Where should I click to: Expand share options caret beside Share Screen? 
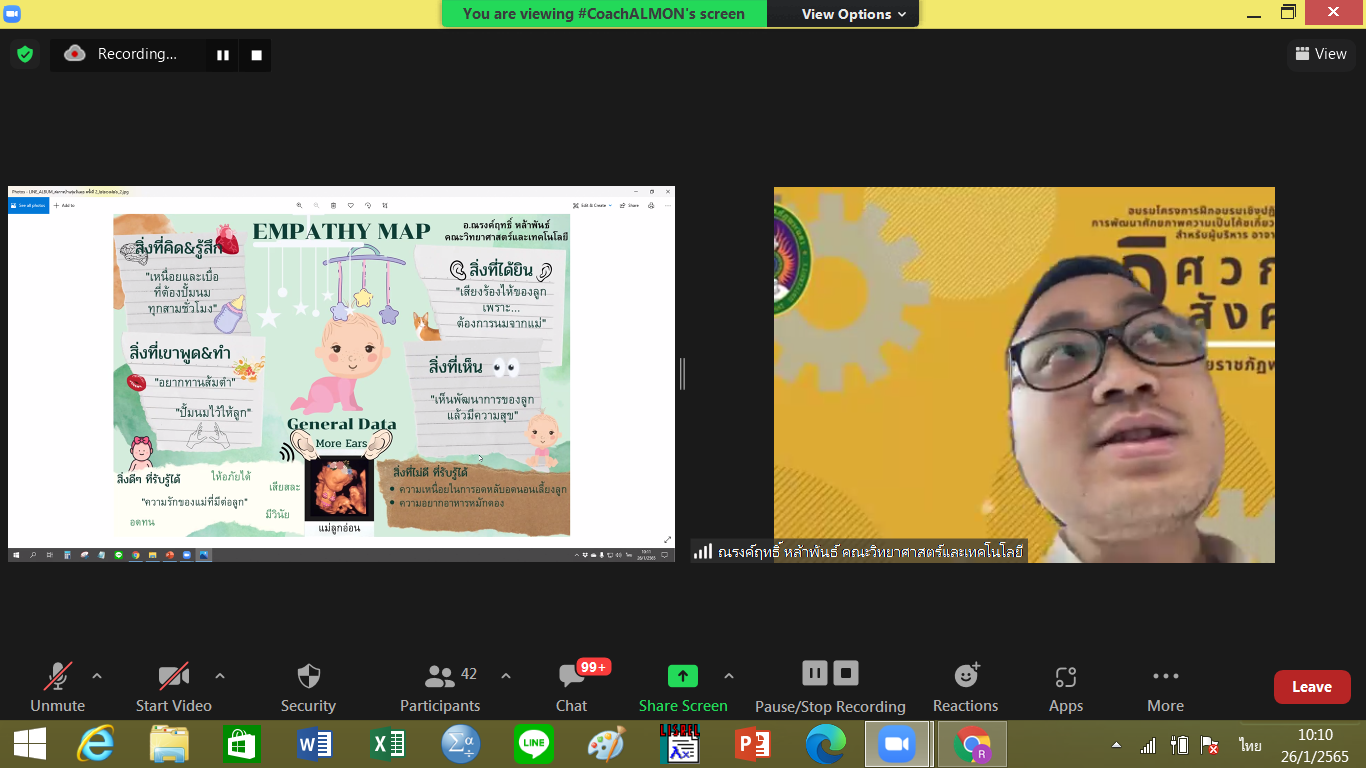[x=729, y=676]
